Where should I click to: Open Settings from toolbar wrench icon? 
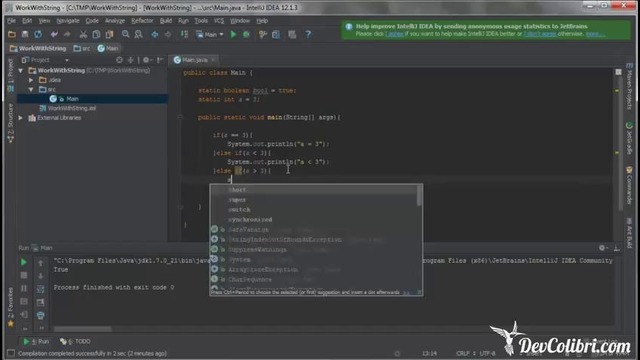(263, 35)
